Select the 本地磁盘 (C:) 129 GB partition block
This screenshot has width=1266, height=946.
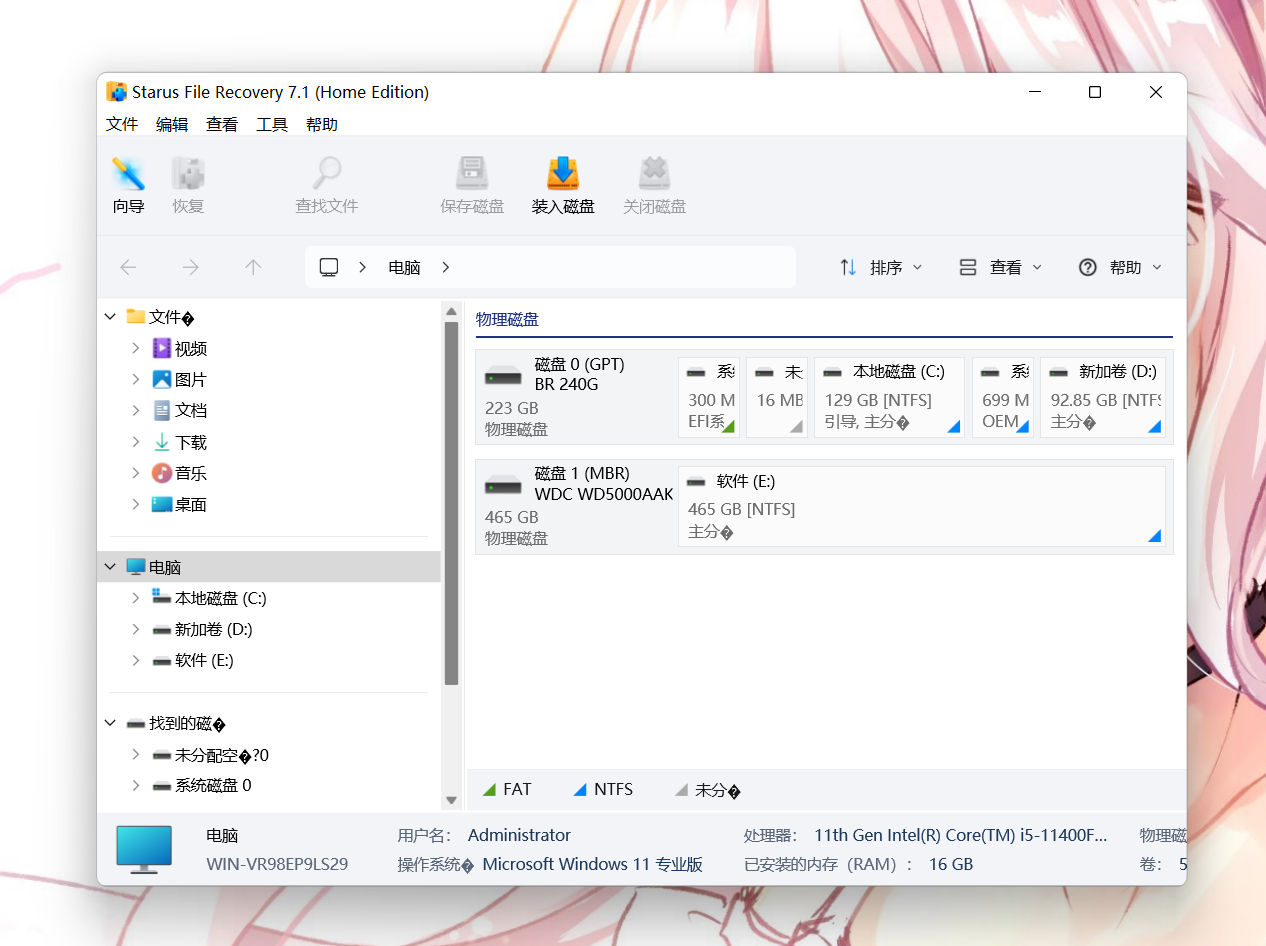889,397
